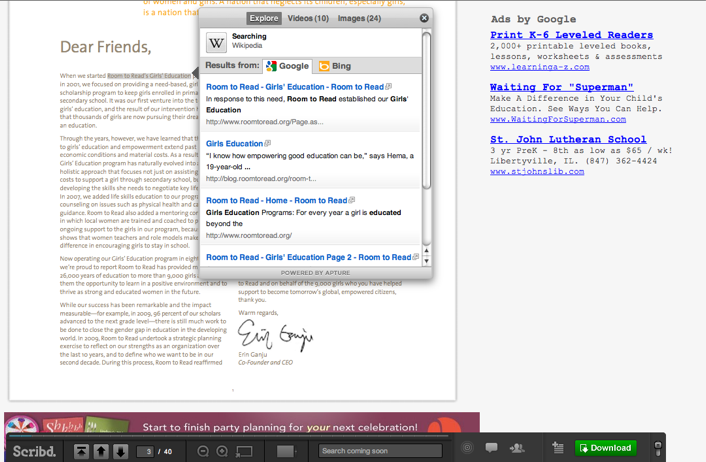706x462 pixels.
Task: Close the Apture explore popup
Action: [424, 18]
